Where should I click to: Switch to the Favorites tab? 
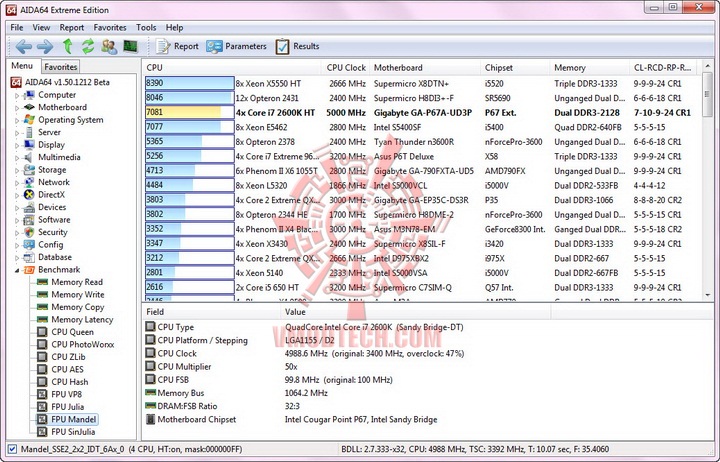61,67
